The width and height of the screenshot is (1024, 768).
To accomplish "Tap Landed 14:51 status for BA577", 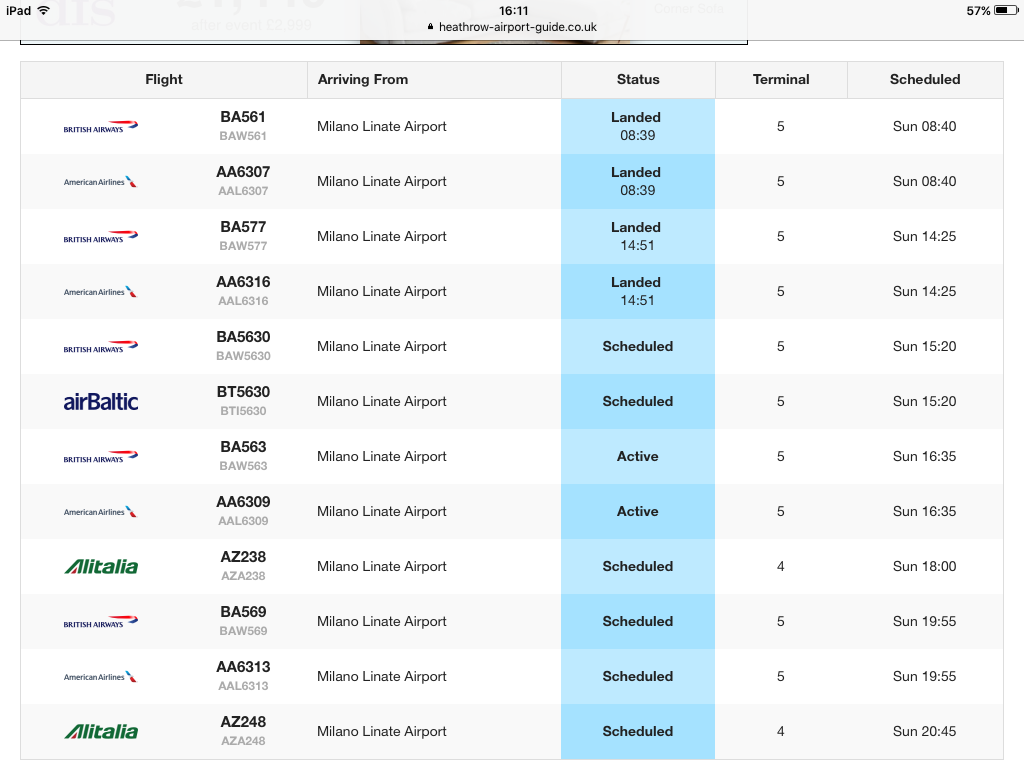I will click(x=637, y=236).
